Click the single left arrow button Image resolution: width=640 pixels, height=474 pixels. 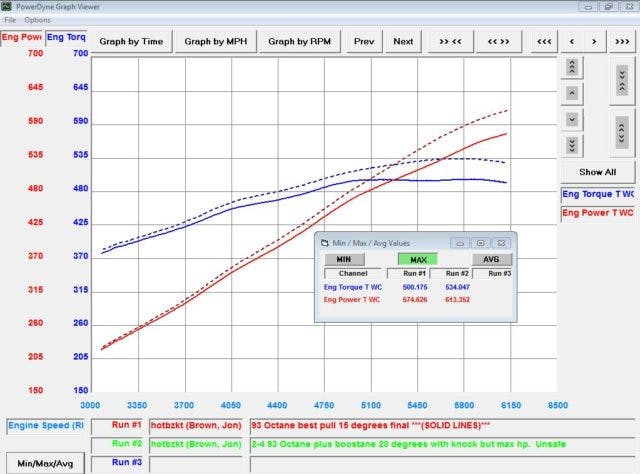[571, 41]
